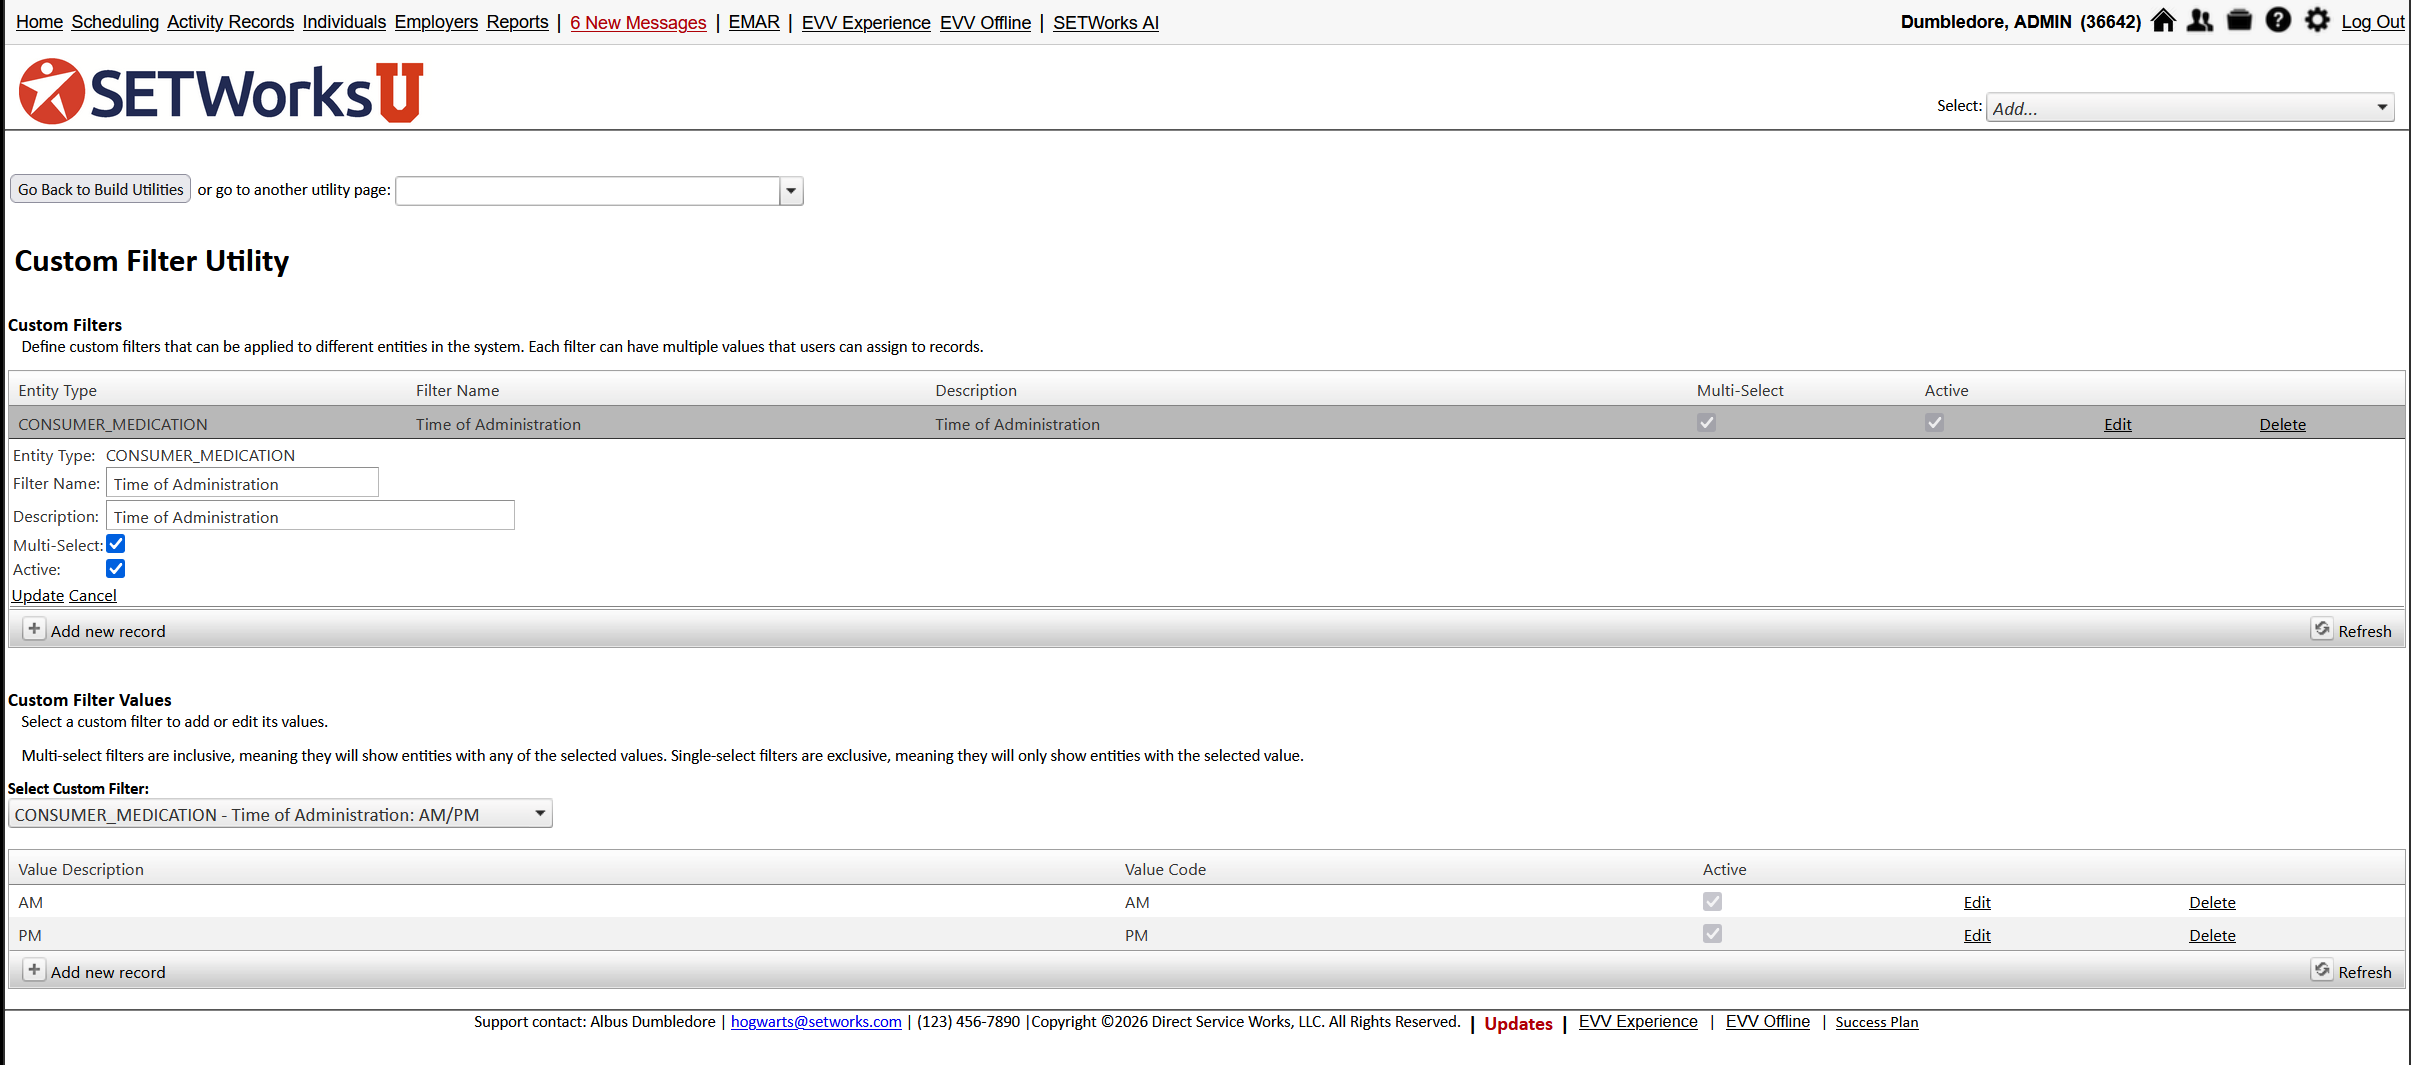The width and height of the screenshot is (2411, 1065).
Task: Click refresh icon in Custom Filter Values grid
Action: point(2322,970)
